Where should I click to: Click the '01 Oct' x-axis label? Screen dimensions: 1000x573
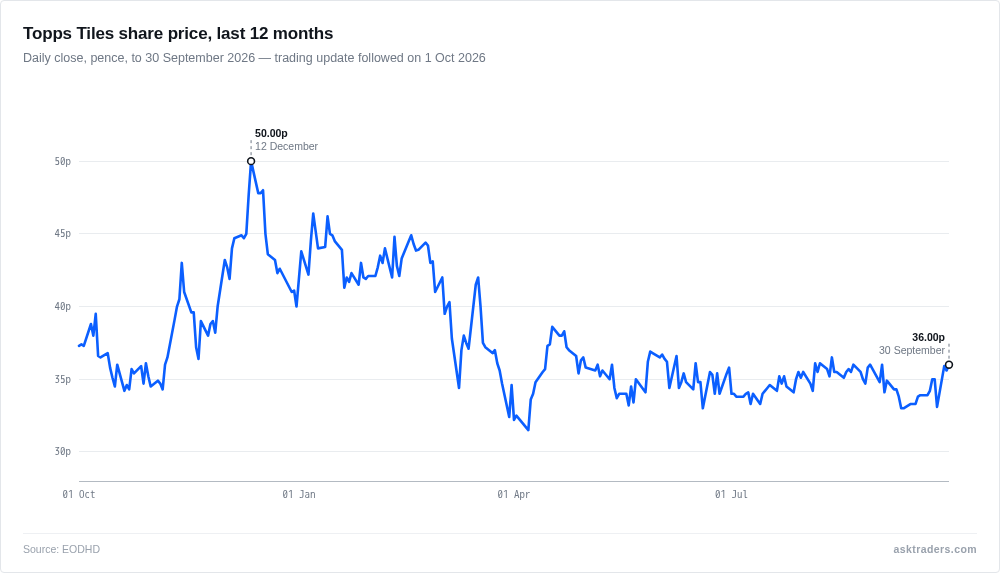coord(78,495)
